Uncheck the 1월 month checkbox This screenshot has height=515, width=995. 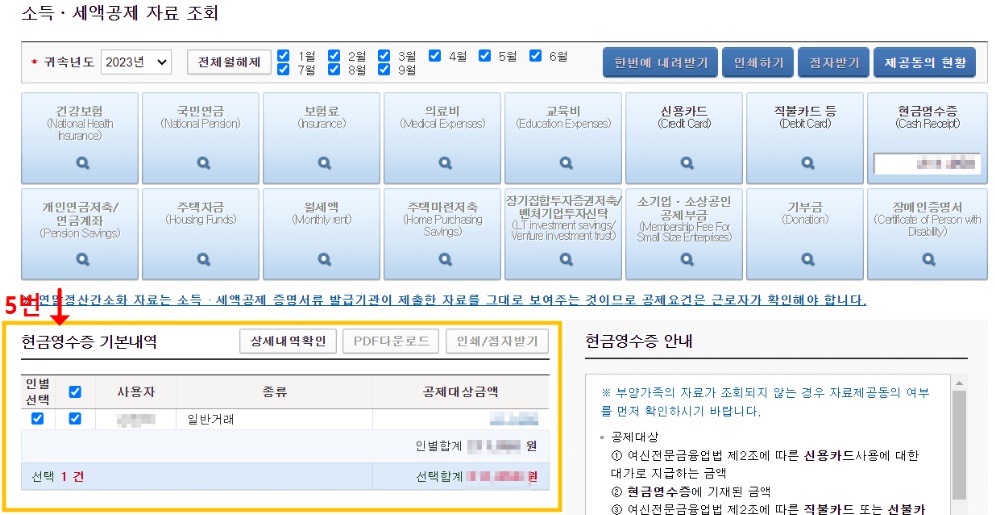pyautogui.click(x=284, y=55)
